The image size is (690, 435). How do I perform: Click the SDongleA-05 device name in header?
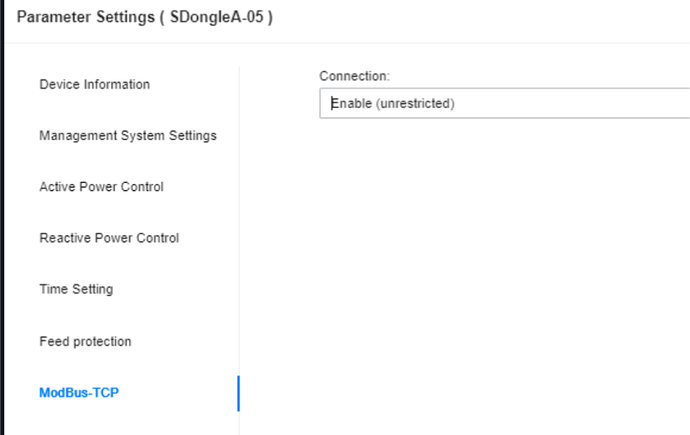tap(217, 17)
